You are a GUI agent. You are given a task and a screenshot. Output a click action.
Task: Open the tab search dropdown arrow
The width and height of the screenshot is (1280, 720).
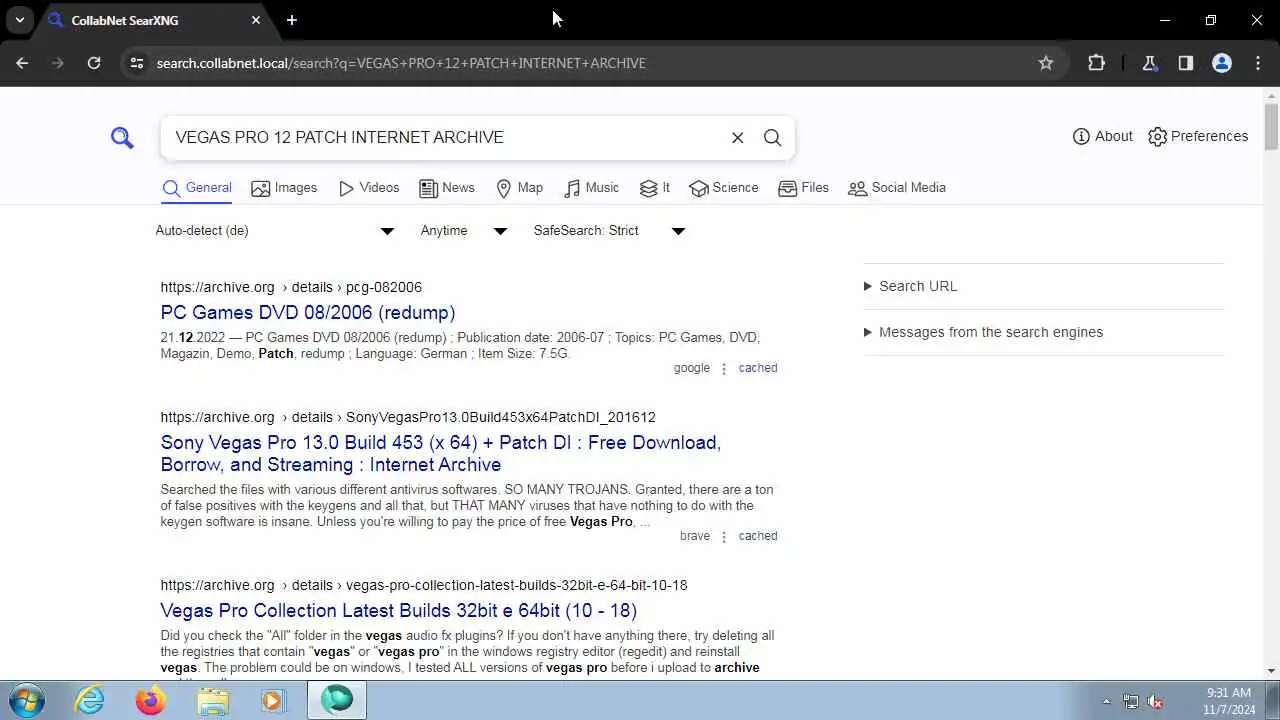[19, 20]
